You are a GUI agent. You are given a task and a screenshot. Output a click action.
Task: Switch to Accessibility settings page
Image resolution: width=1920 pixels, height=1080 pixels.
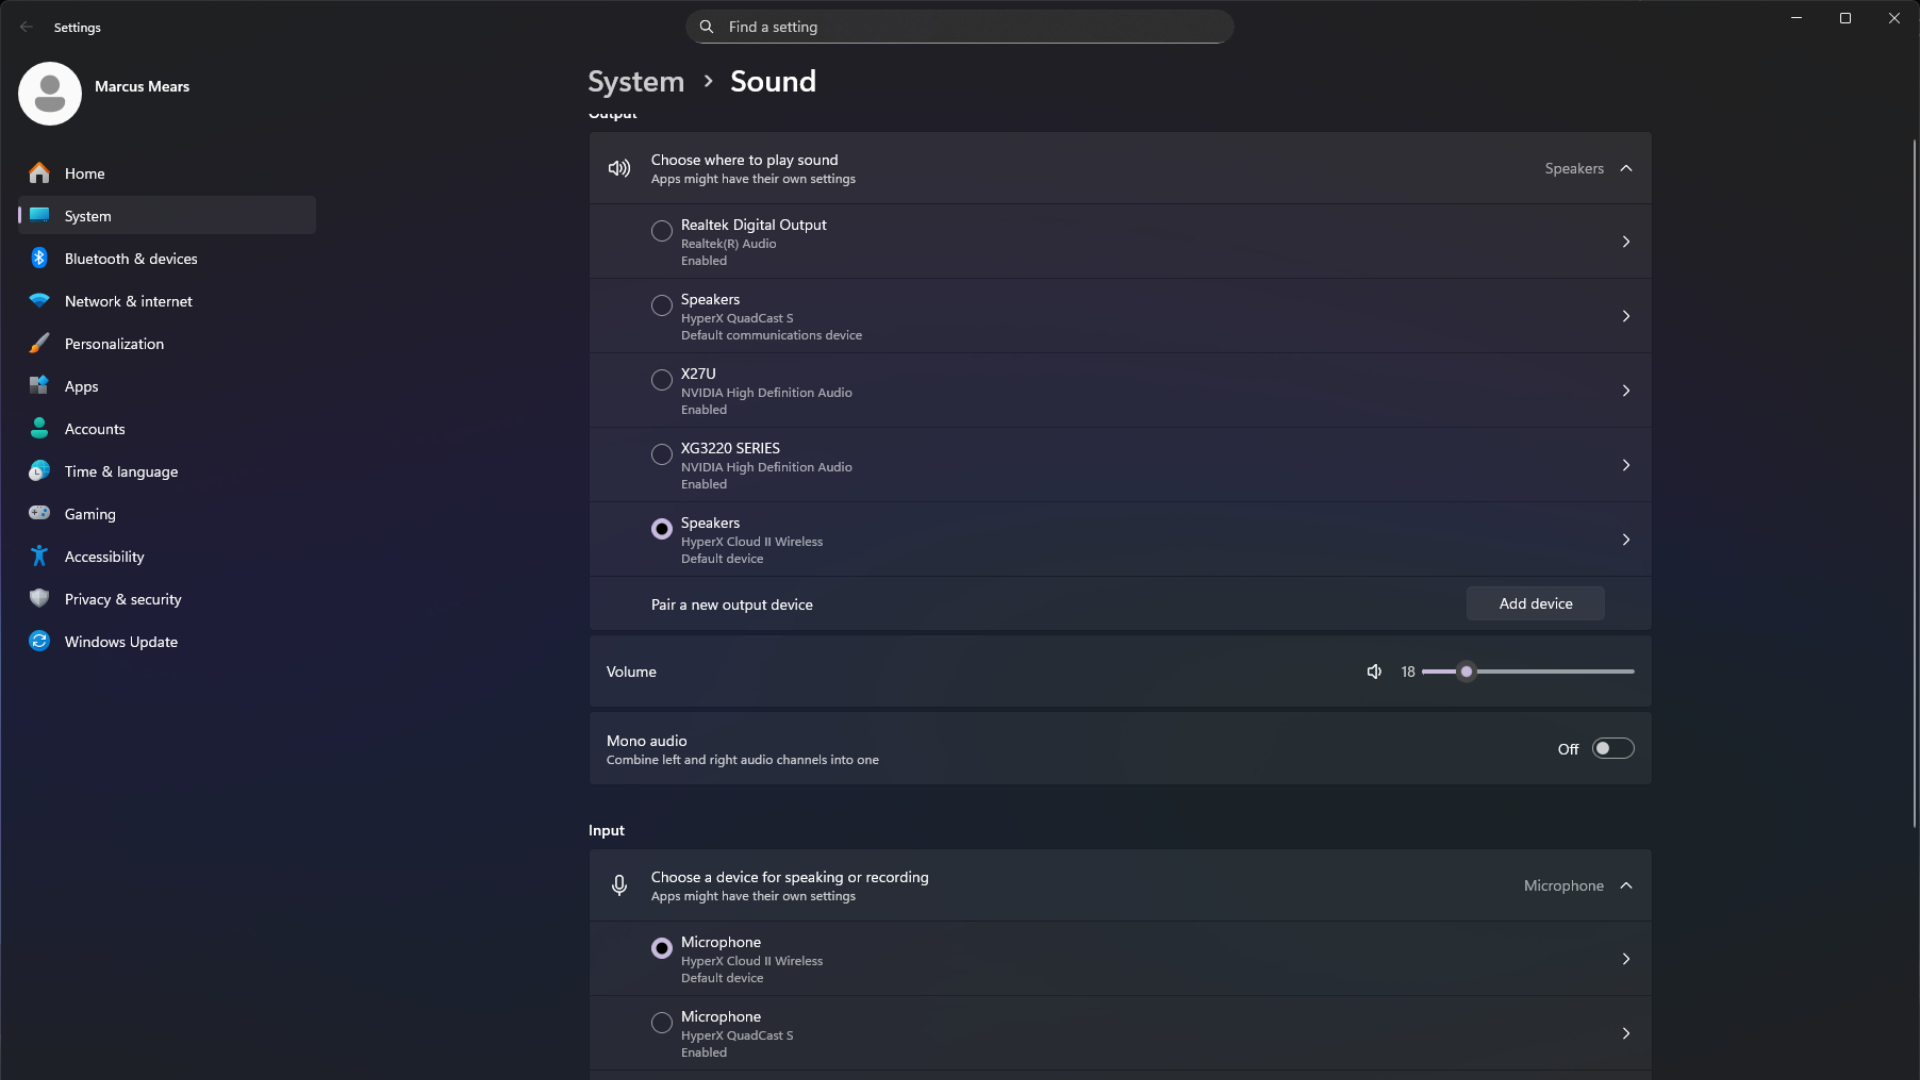click(103, 556)
